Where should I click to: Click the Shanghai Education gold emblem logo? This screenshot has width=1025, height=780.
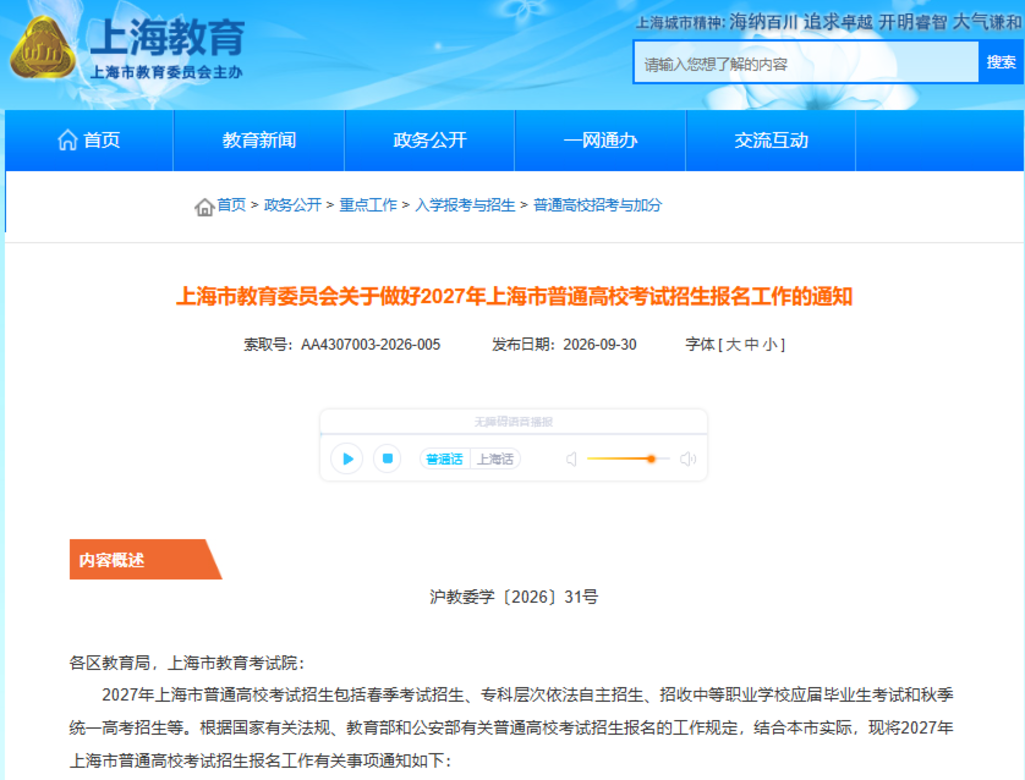click(x=42, y=48)
